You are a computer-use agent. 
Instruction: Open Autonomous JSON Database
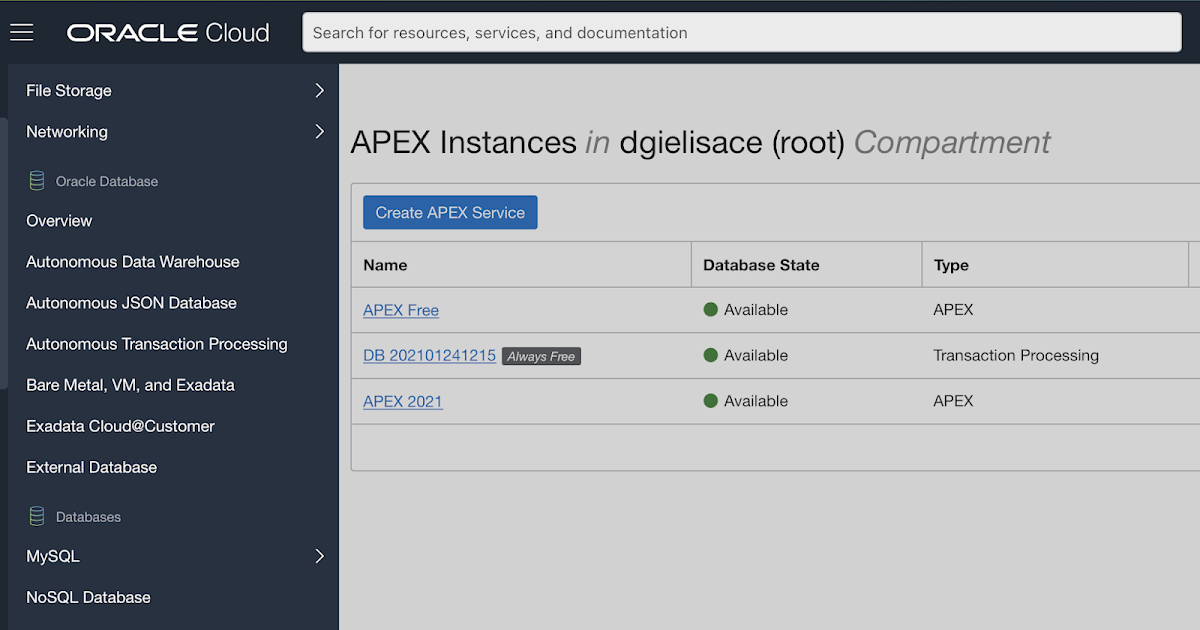pos(131,303)
